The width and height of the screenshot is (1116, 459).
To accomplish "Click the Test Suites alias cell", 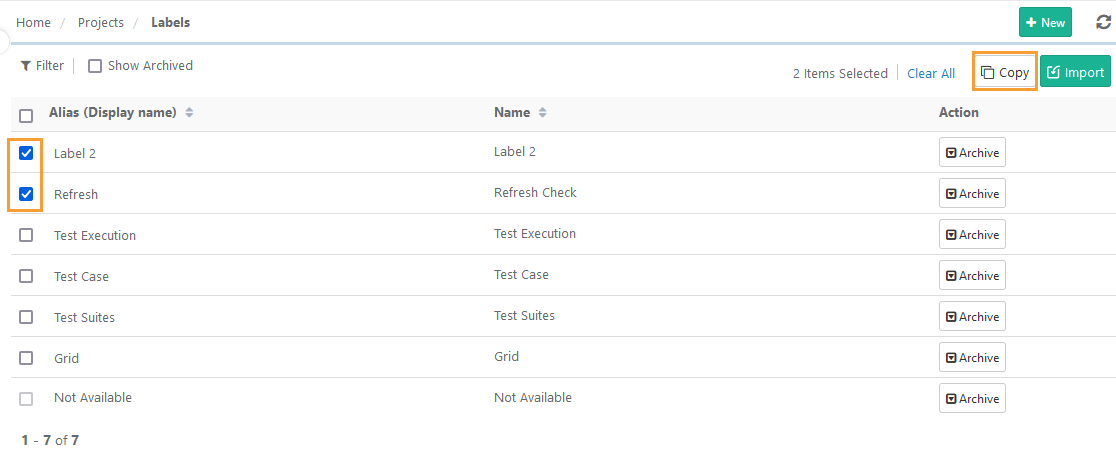I will (85, 317).
